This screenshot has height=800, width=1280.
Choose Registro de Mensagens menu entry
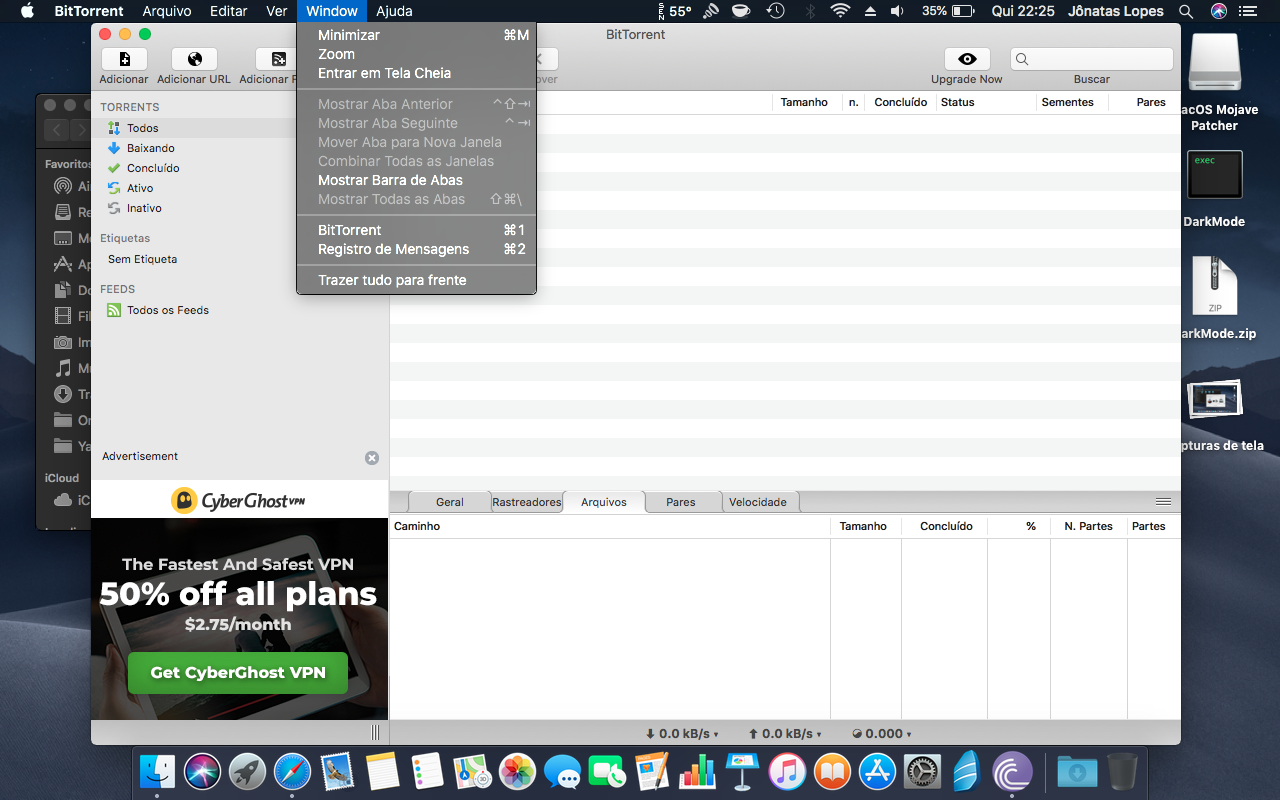click(417, 249)
